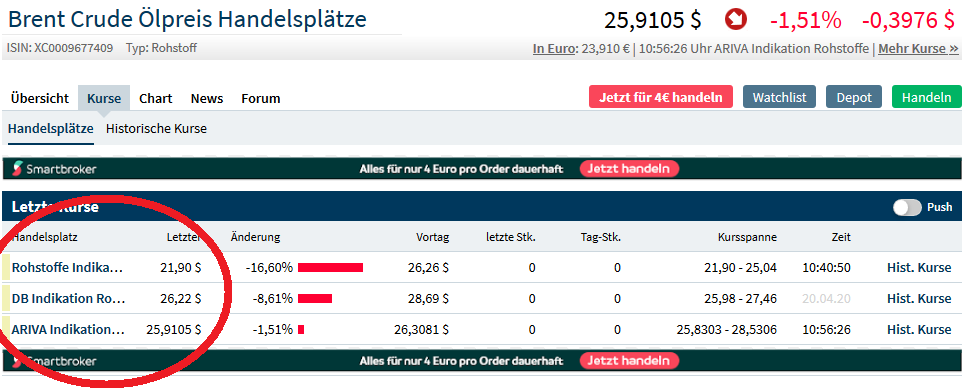Click the Jetzt für 4€ handeln button
This screenshot has height=390, width=975.
pyautogui.click(x=661, y=97)
